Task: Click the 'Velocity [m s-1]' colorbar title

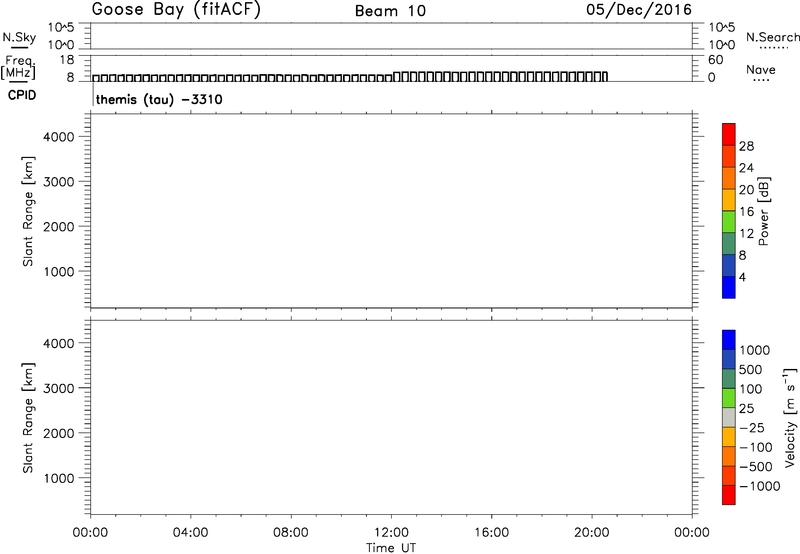Action: (x=790, y=417)
